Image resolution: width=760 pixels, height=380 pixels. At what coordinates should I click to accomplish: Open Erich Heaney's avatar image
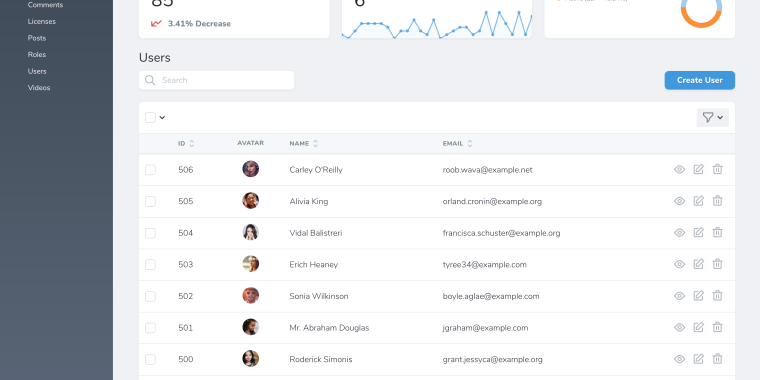[251, 264]
